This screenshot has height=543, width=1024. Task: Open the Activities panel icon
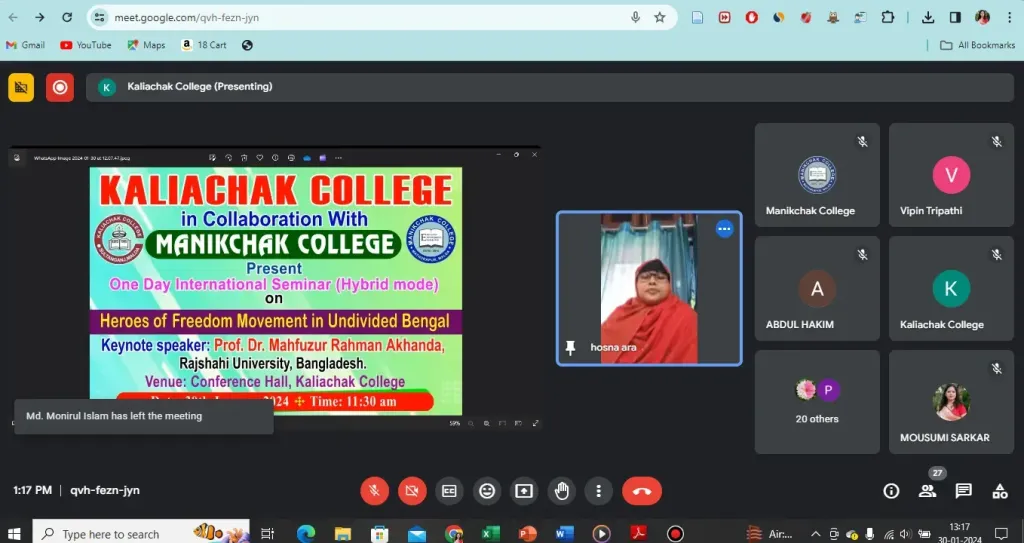(999, 491)
